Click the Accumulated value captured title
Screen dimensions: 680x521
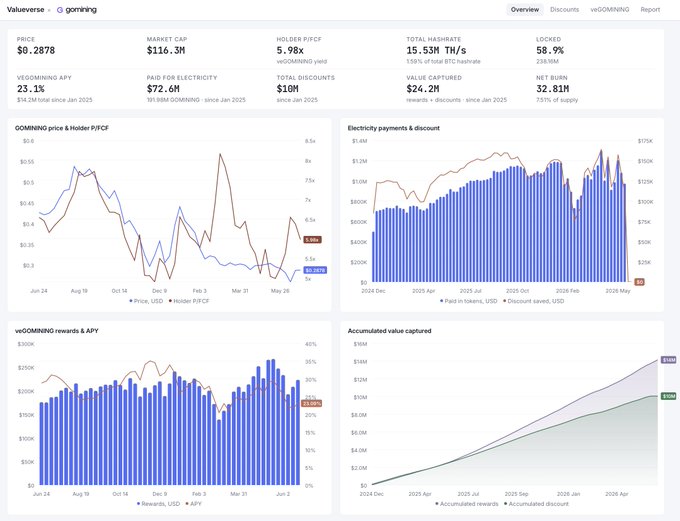tap(389, 331)
